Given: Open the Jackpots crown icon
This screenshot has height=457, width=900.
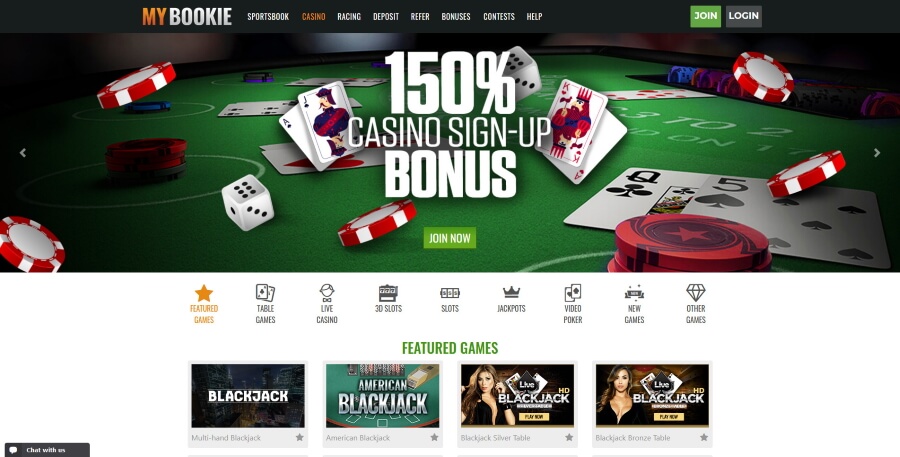Looking at the screenshot, I should [511, 292].
